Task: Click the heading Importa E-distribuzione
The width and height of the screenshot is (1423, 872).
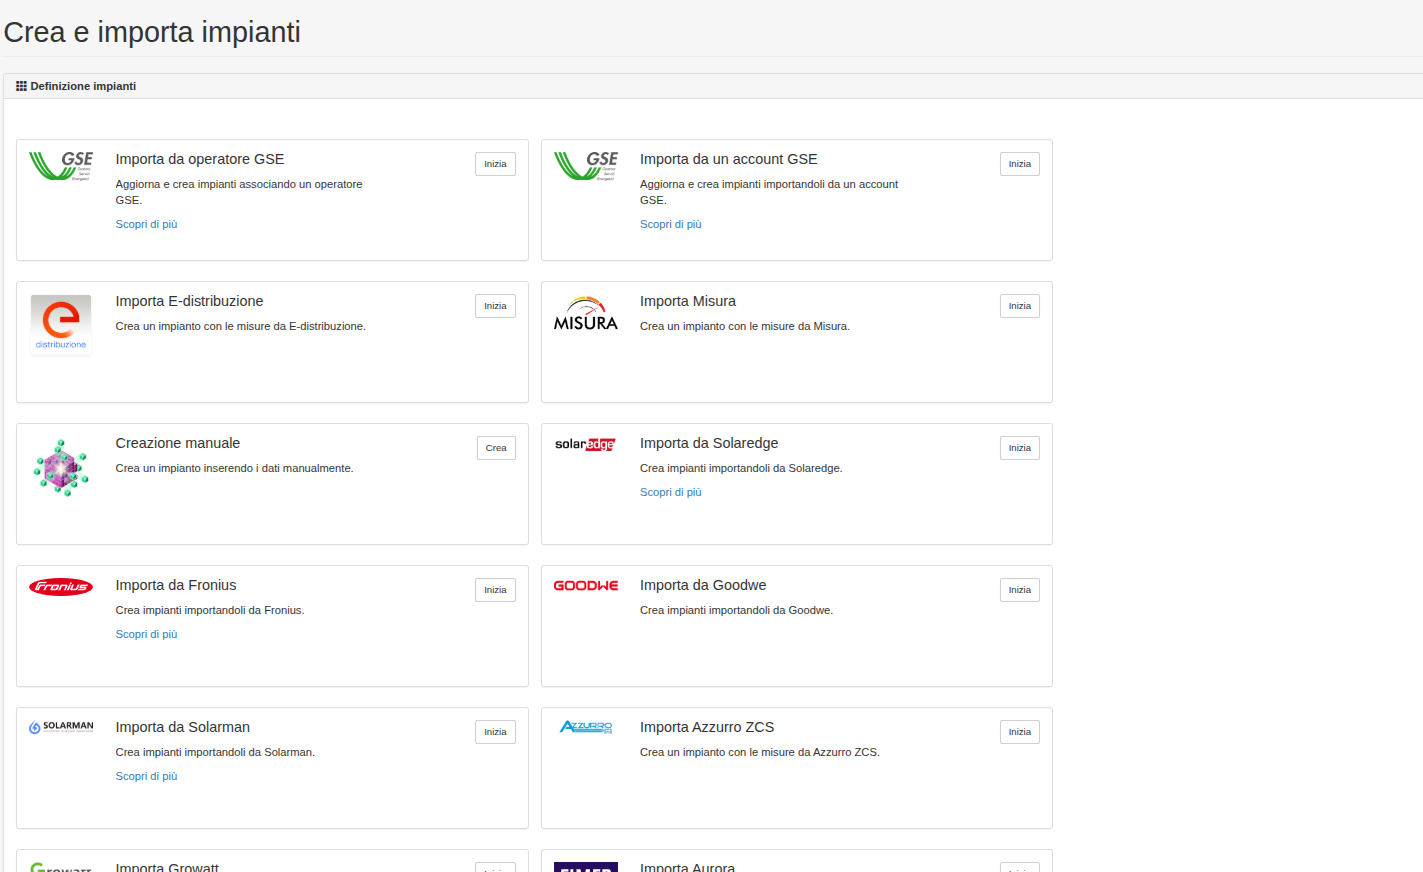Action: [189, 301]
